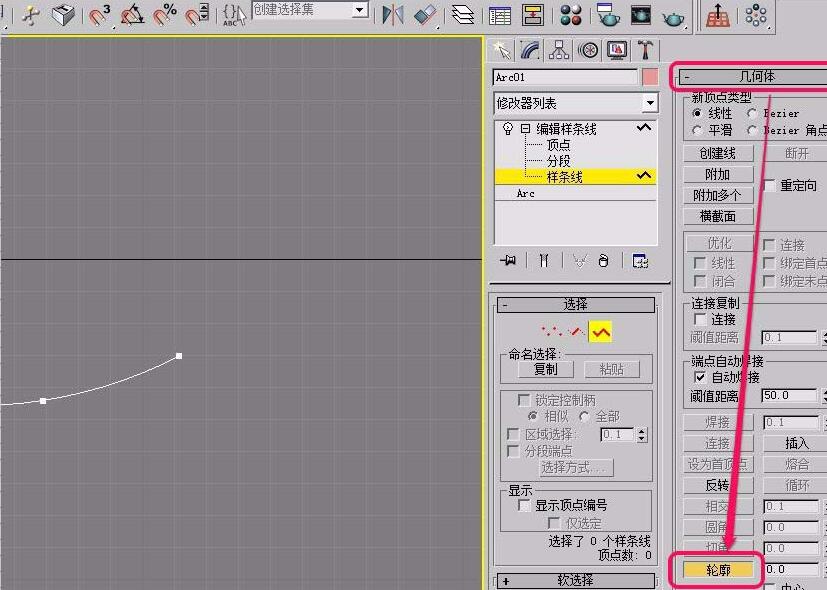Expand the 软选择 rollout
This screenshot has height=590, width=827.
pos(575,580)
